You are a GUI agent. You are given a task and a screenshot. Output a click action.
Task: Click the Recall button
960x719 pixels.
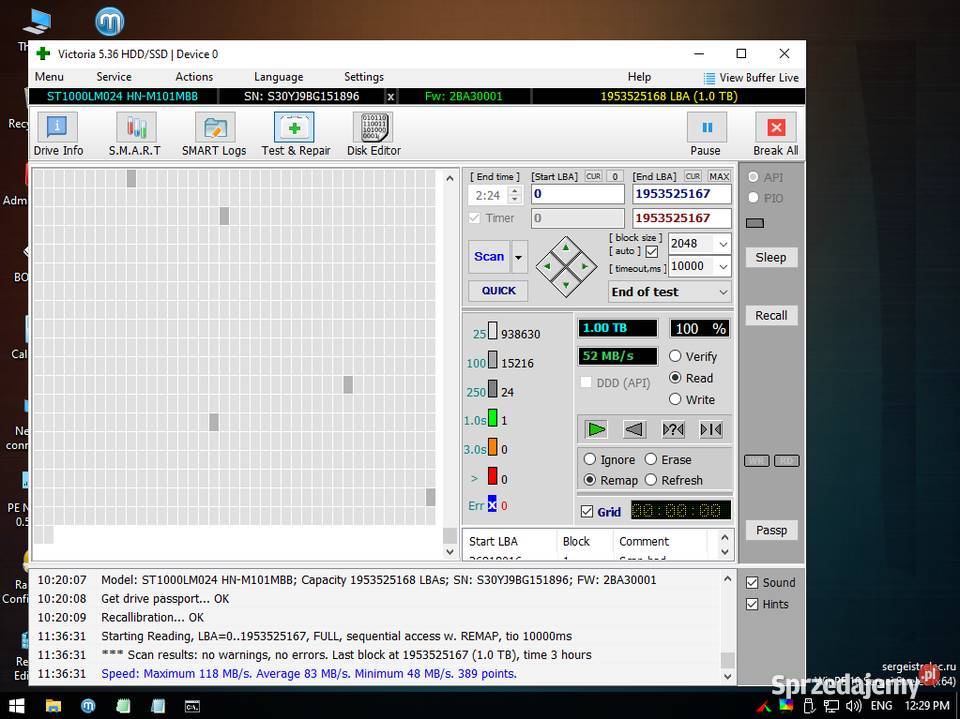(x=771, y=315)
